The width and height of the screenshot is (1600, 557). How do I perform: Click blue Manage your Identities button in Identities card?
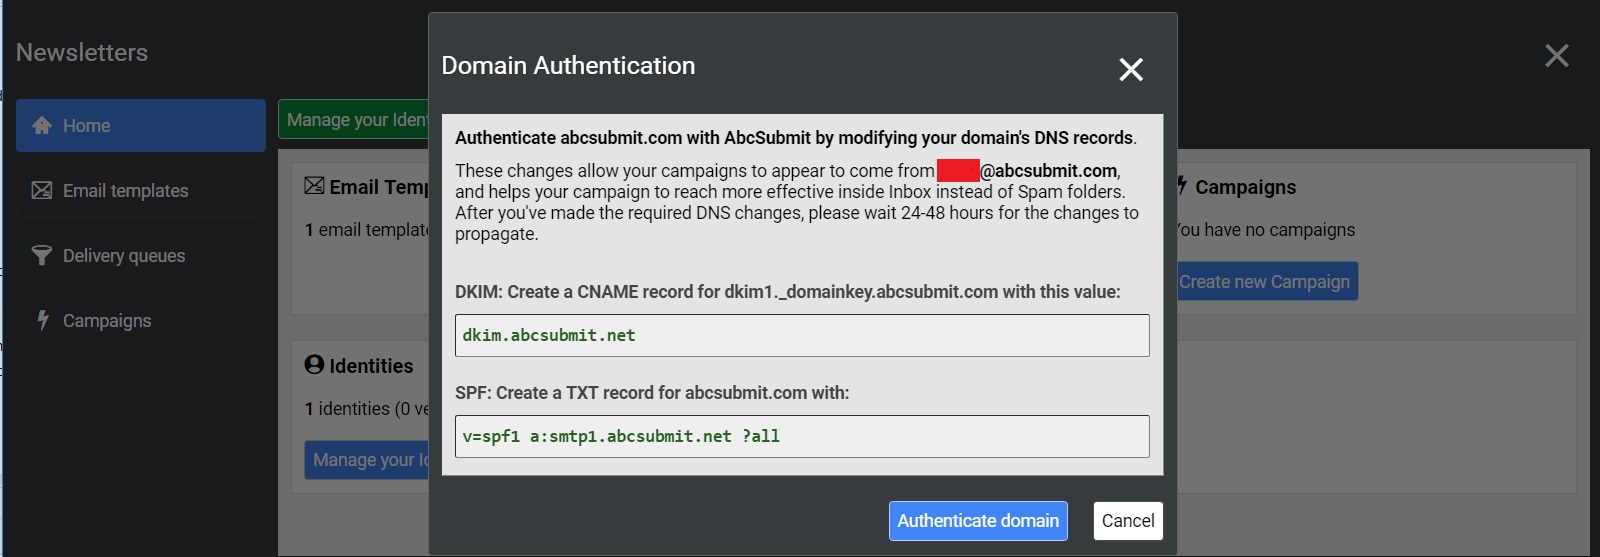coord(367,460)
